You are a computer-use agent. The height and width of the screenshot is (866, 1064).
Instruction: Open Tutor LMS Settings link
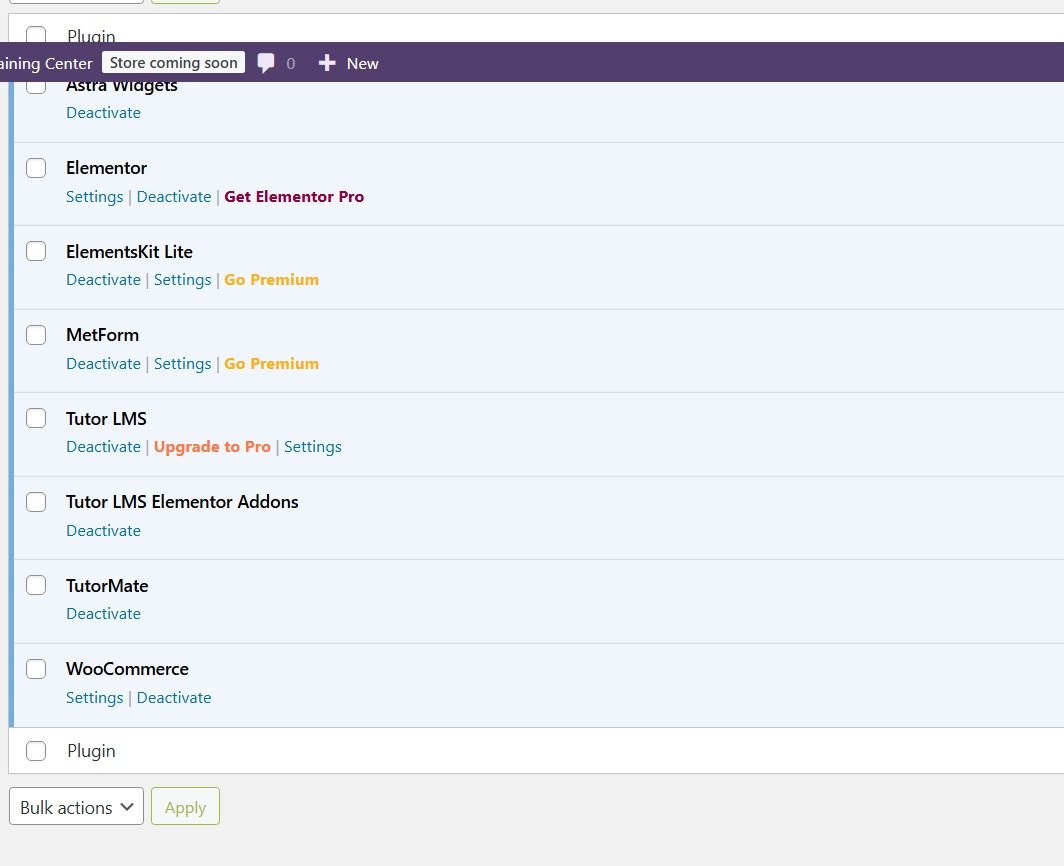click(x=312, y=447)
